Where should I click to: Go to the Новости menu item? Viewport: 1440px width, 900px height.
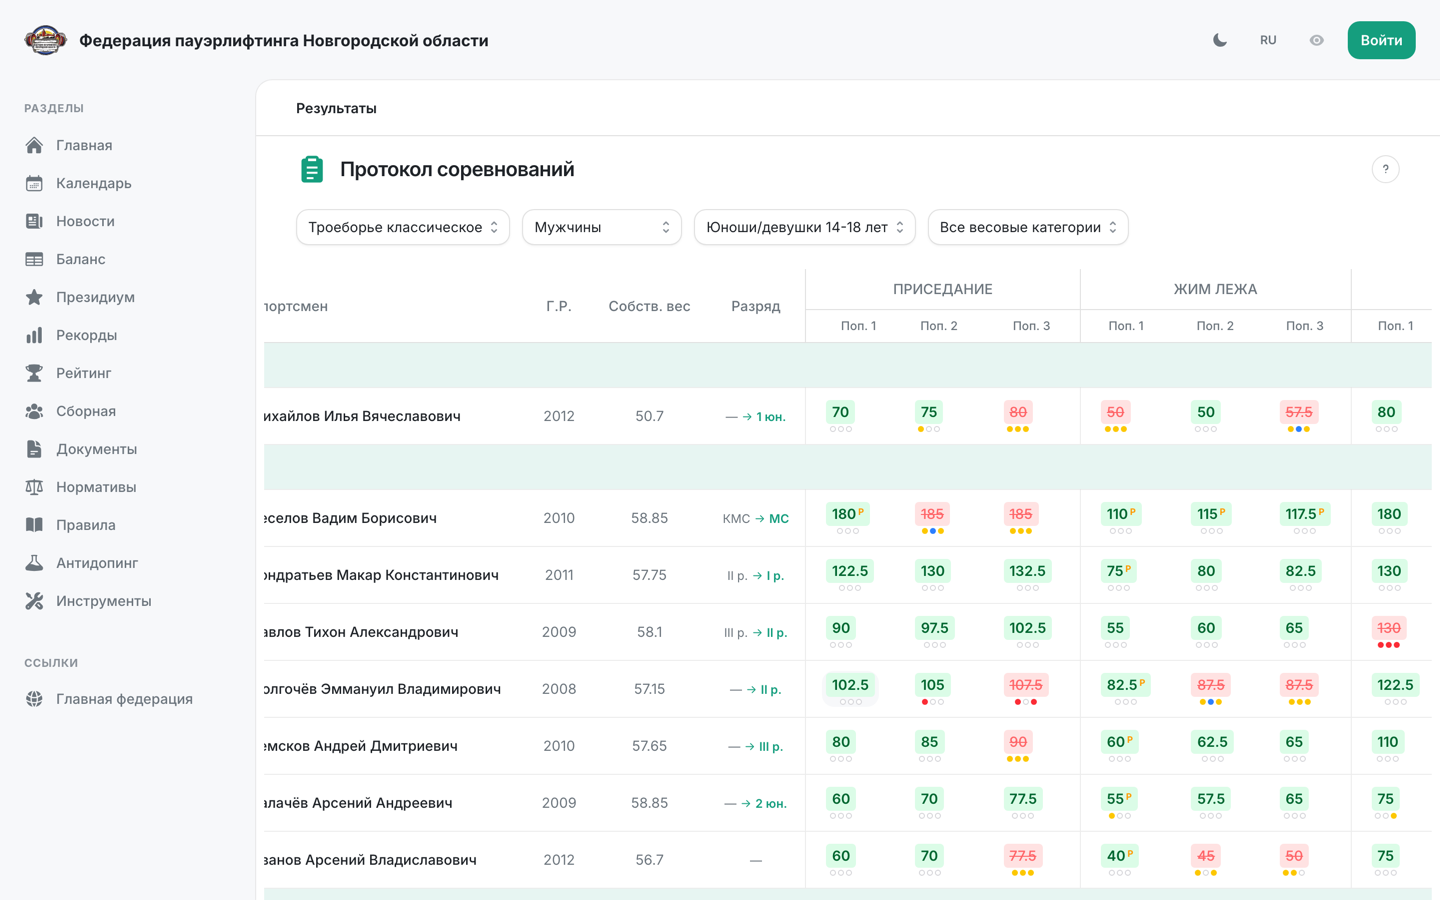(85, 221)
